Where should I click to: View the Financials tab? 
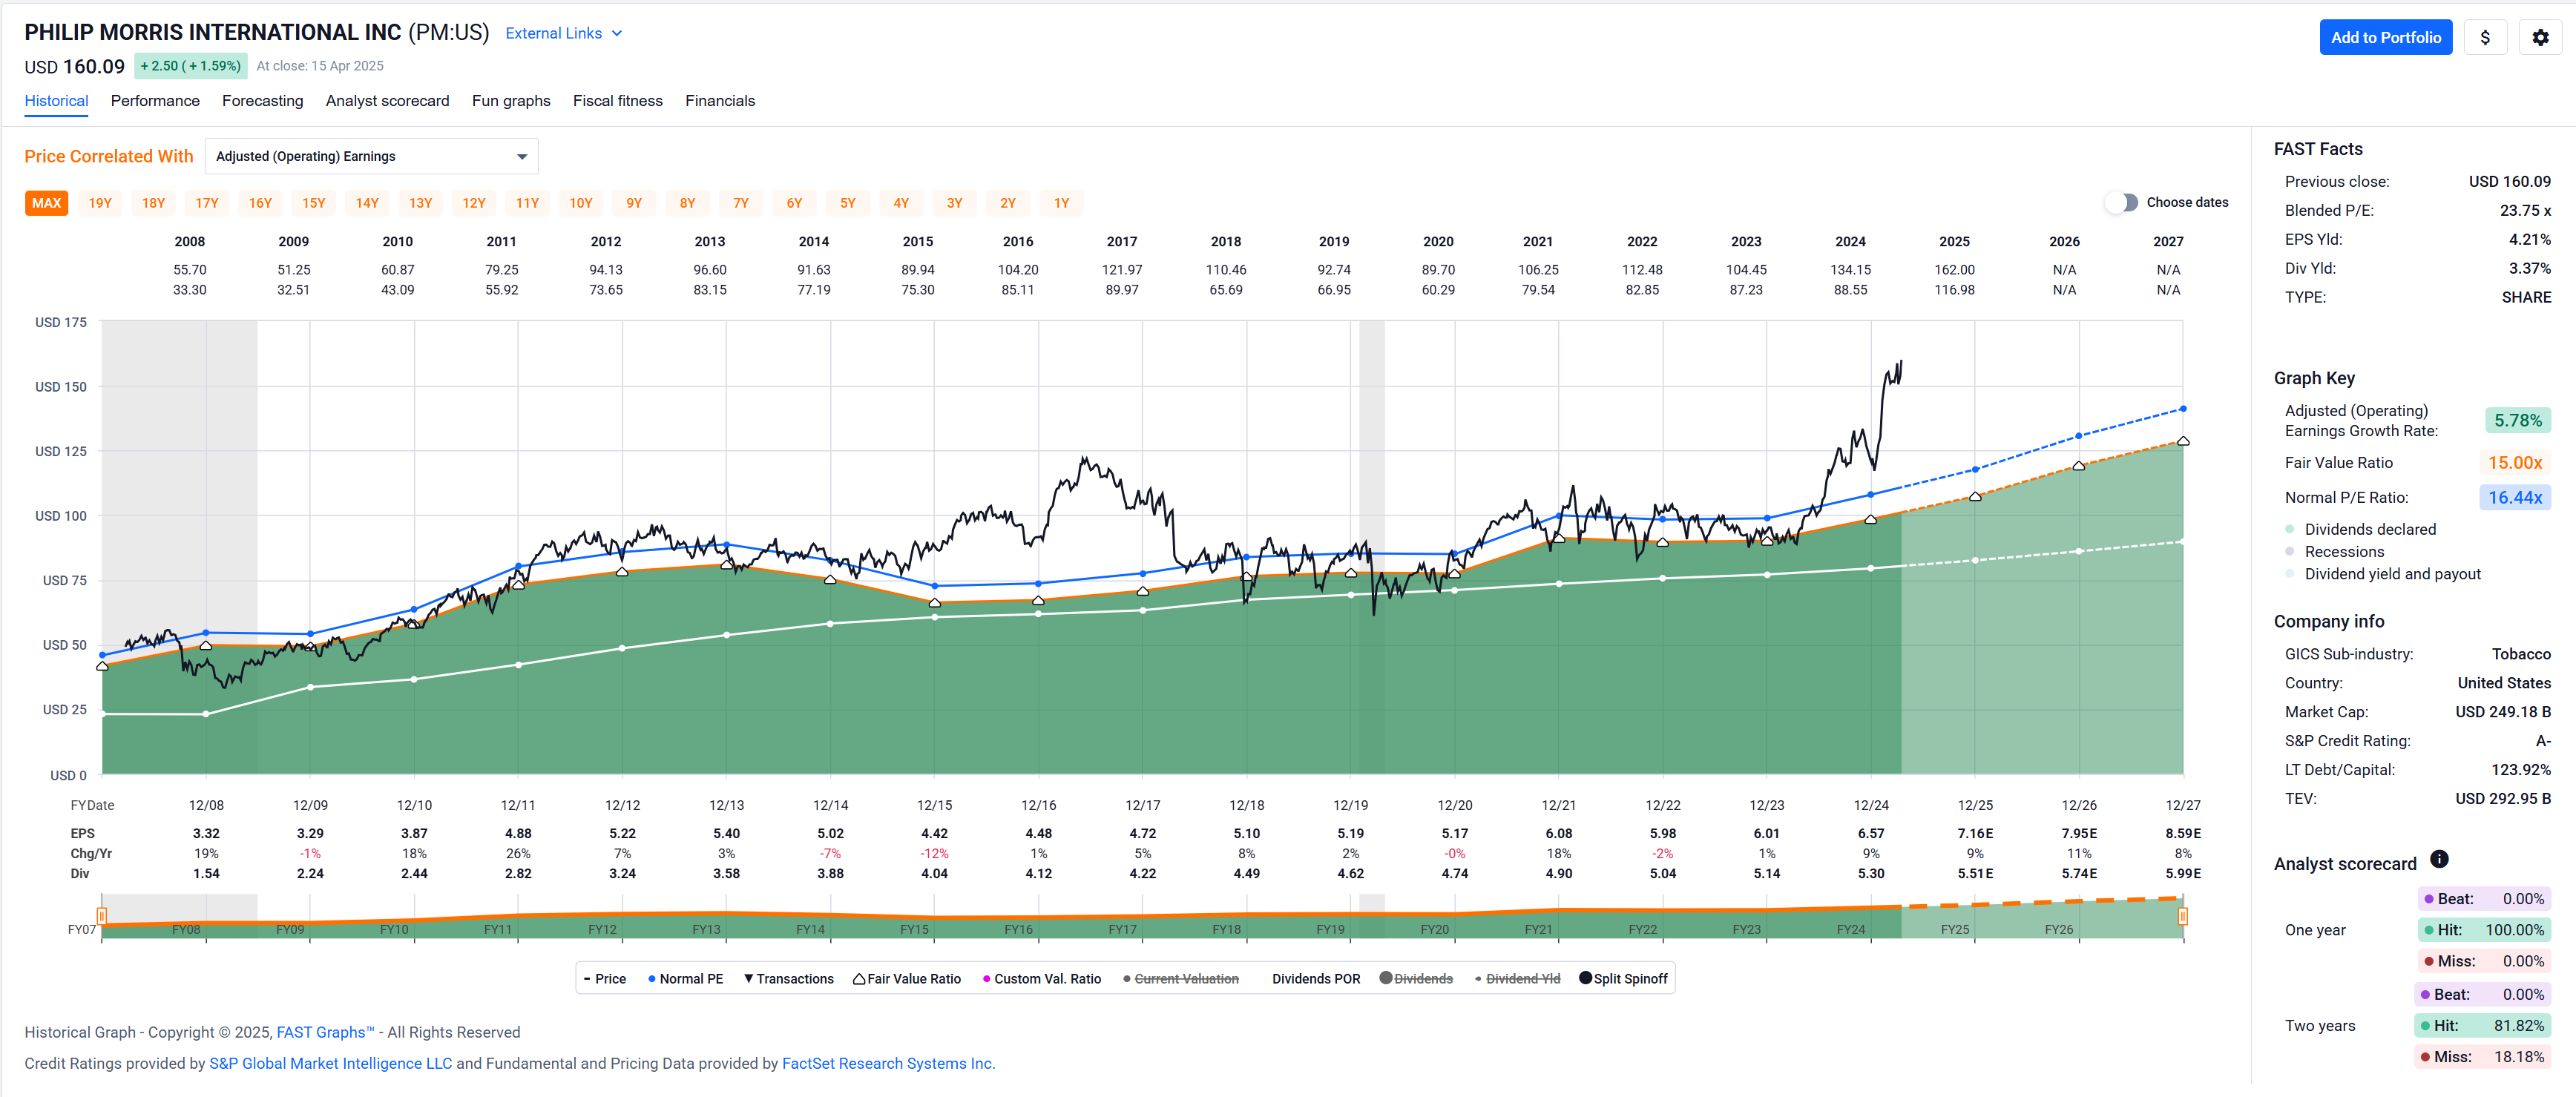[720, 101]
